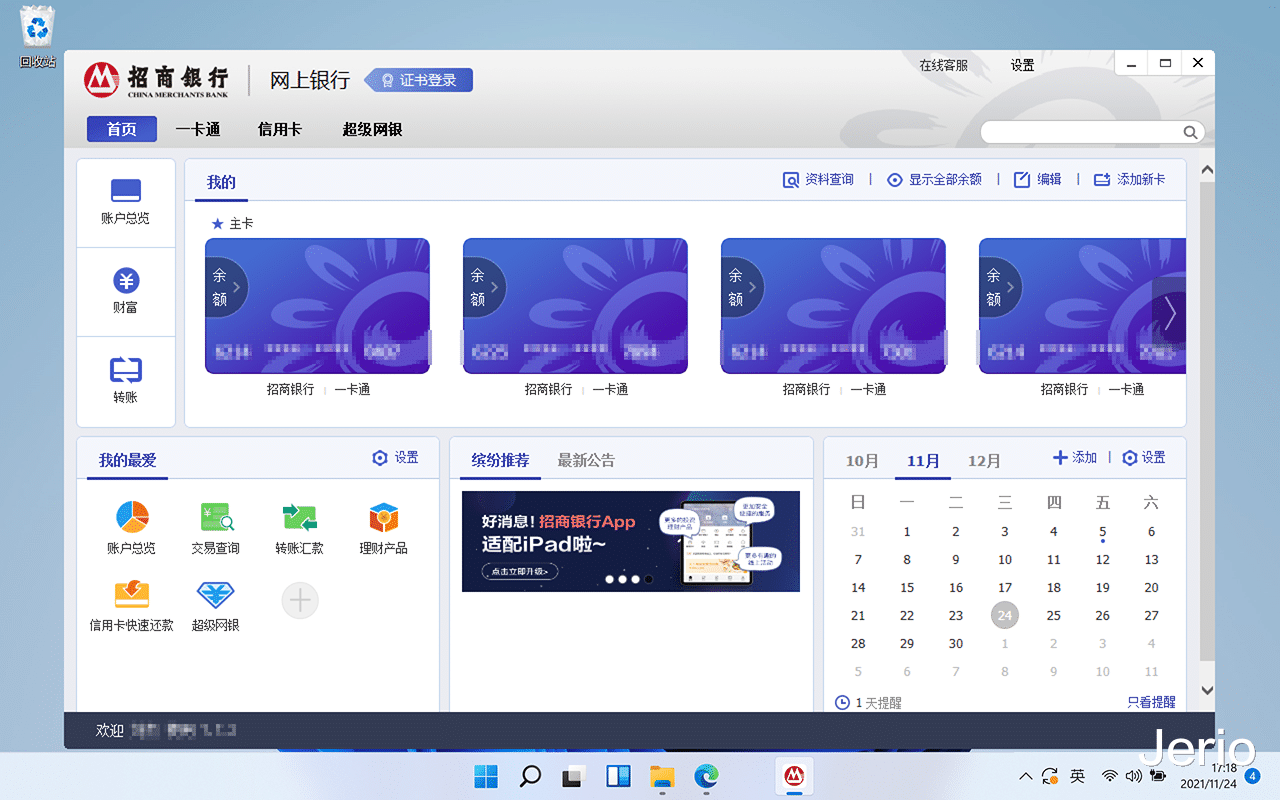The height and width of the screenshot is (800, 1280).
Task: Open 理财产品 favorite icon
Action: (384, 517)
